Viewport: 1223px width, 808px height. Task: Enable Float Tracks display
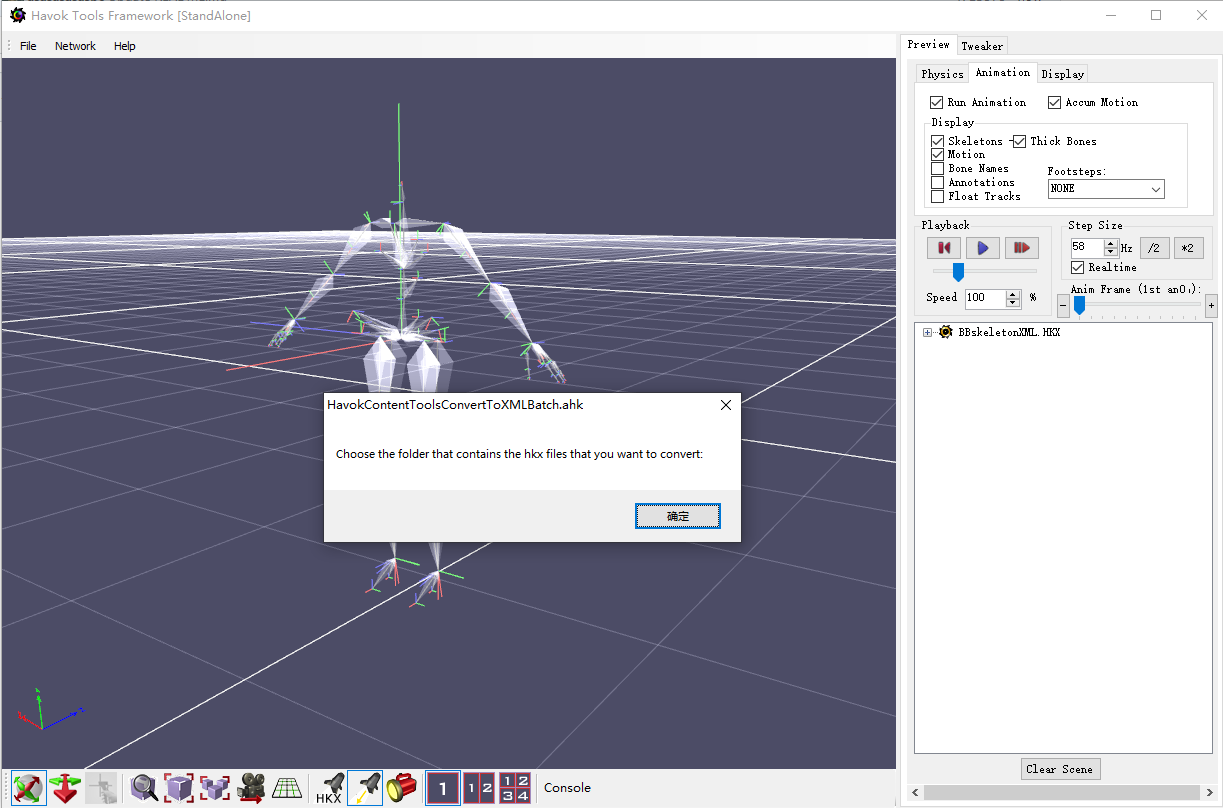[937, 197]
